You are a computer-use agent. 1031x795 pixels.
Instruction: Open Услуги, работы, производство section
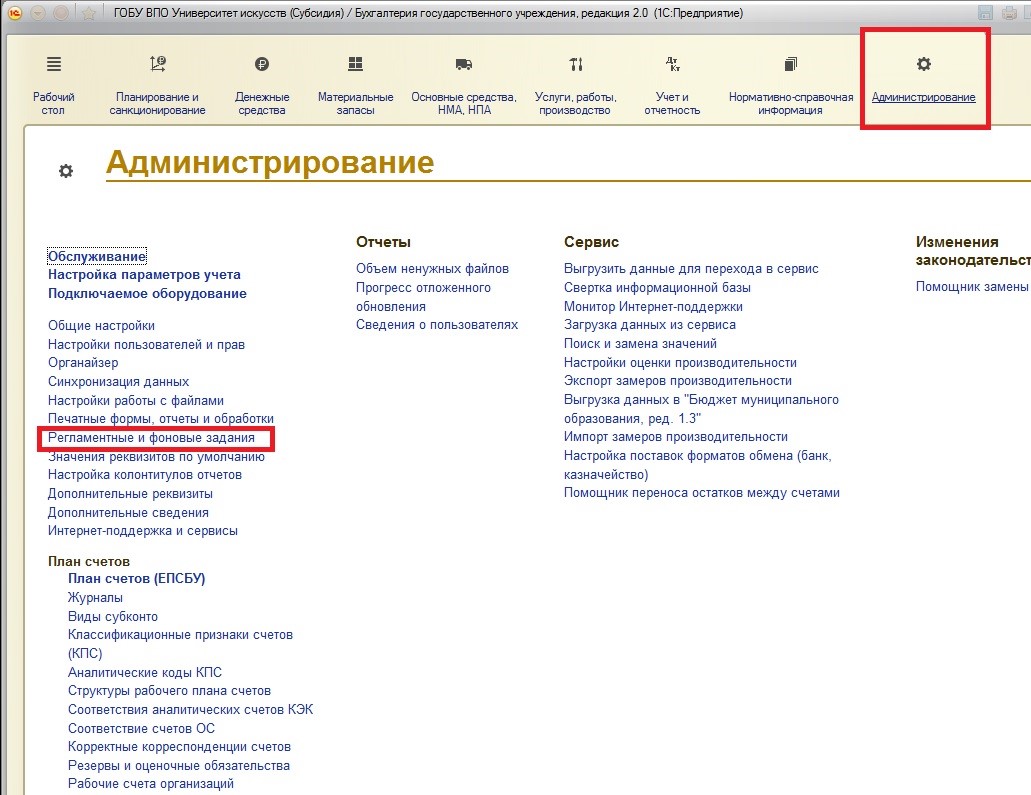(x=575, y=86)
